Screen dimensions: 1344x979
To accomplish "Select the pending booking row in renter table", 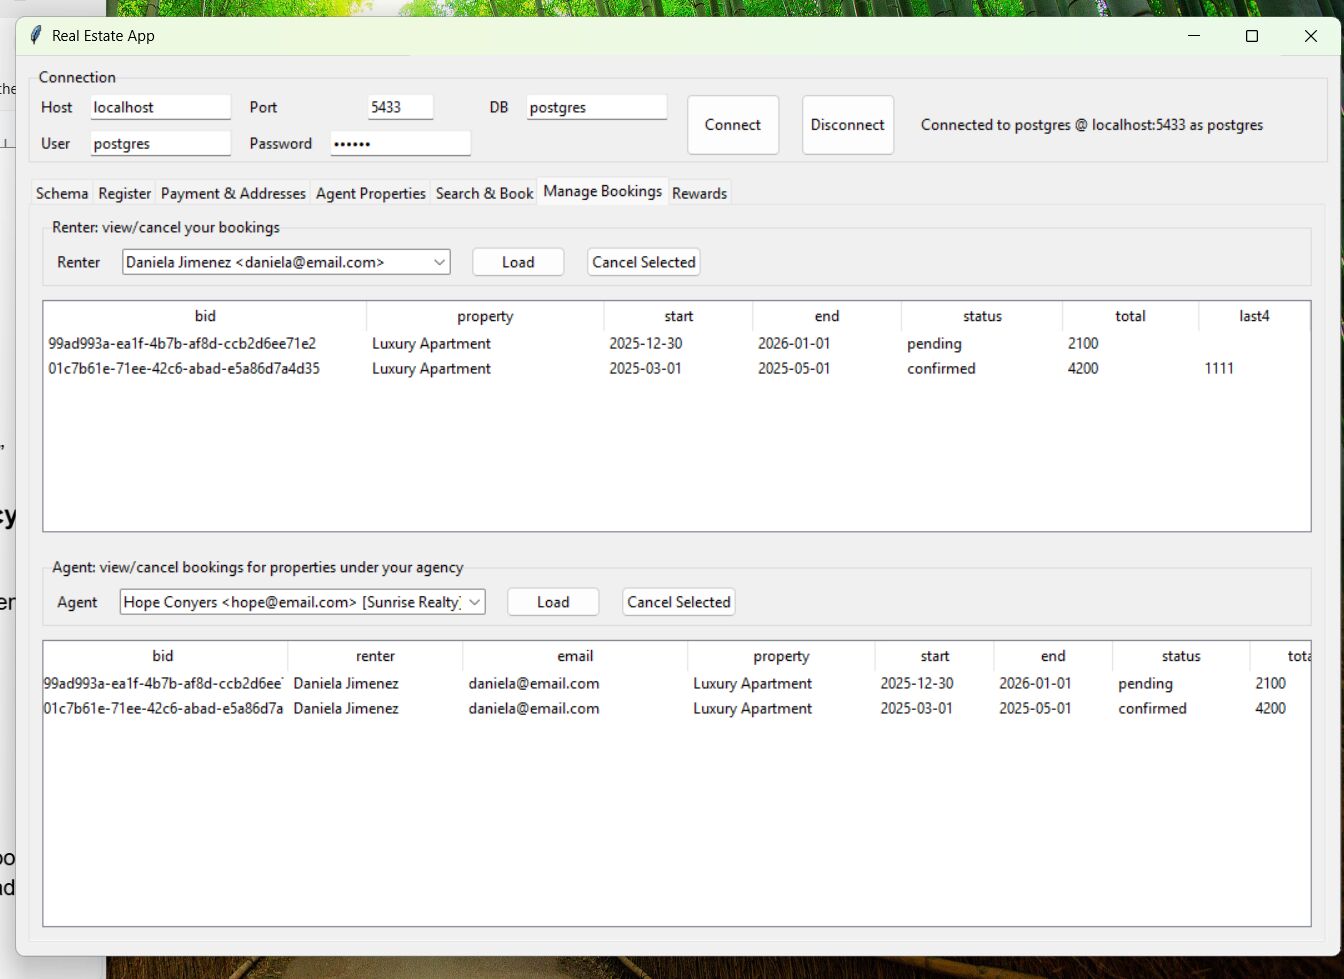I will coord(676,343).
